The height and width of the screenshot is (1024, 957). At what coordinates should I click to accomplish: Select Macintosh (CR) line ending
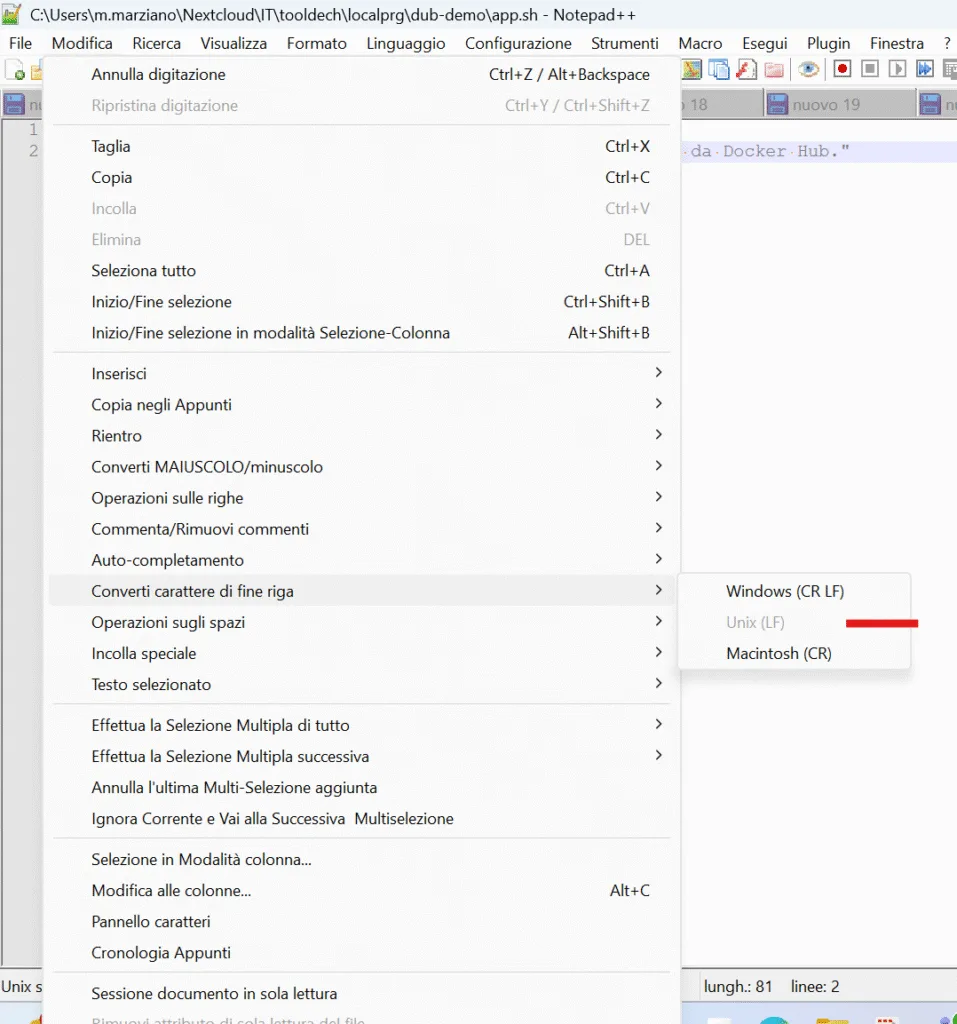click(778, 653)
